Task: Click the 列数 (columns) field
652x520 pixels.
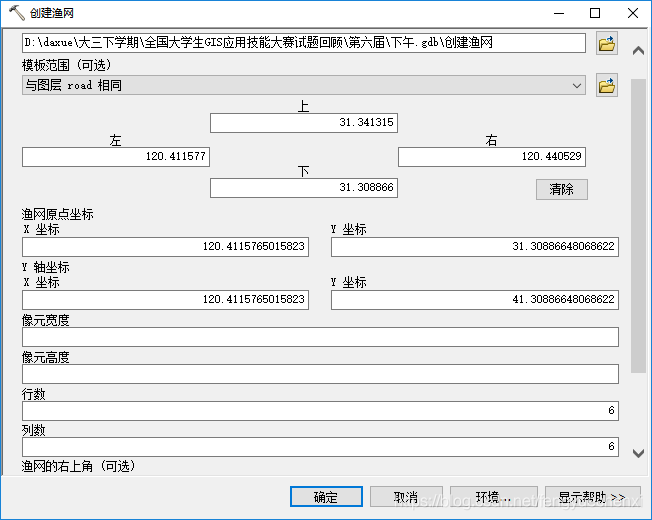Action: 320,447
